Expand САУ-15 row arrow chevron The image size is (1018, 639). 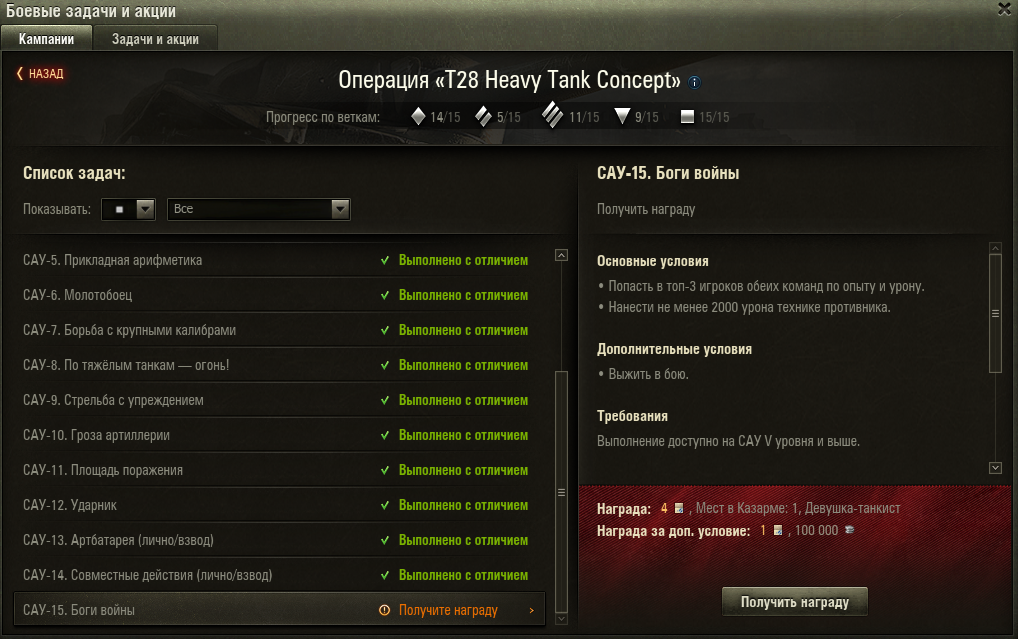coord(532,610)
